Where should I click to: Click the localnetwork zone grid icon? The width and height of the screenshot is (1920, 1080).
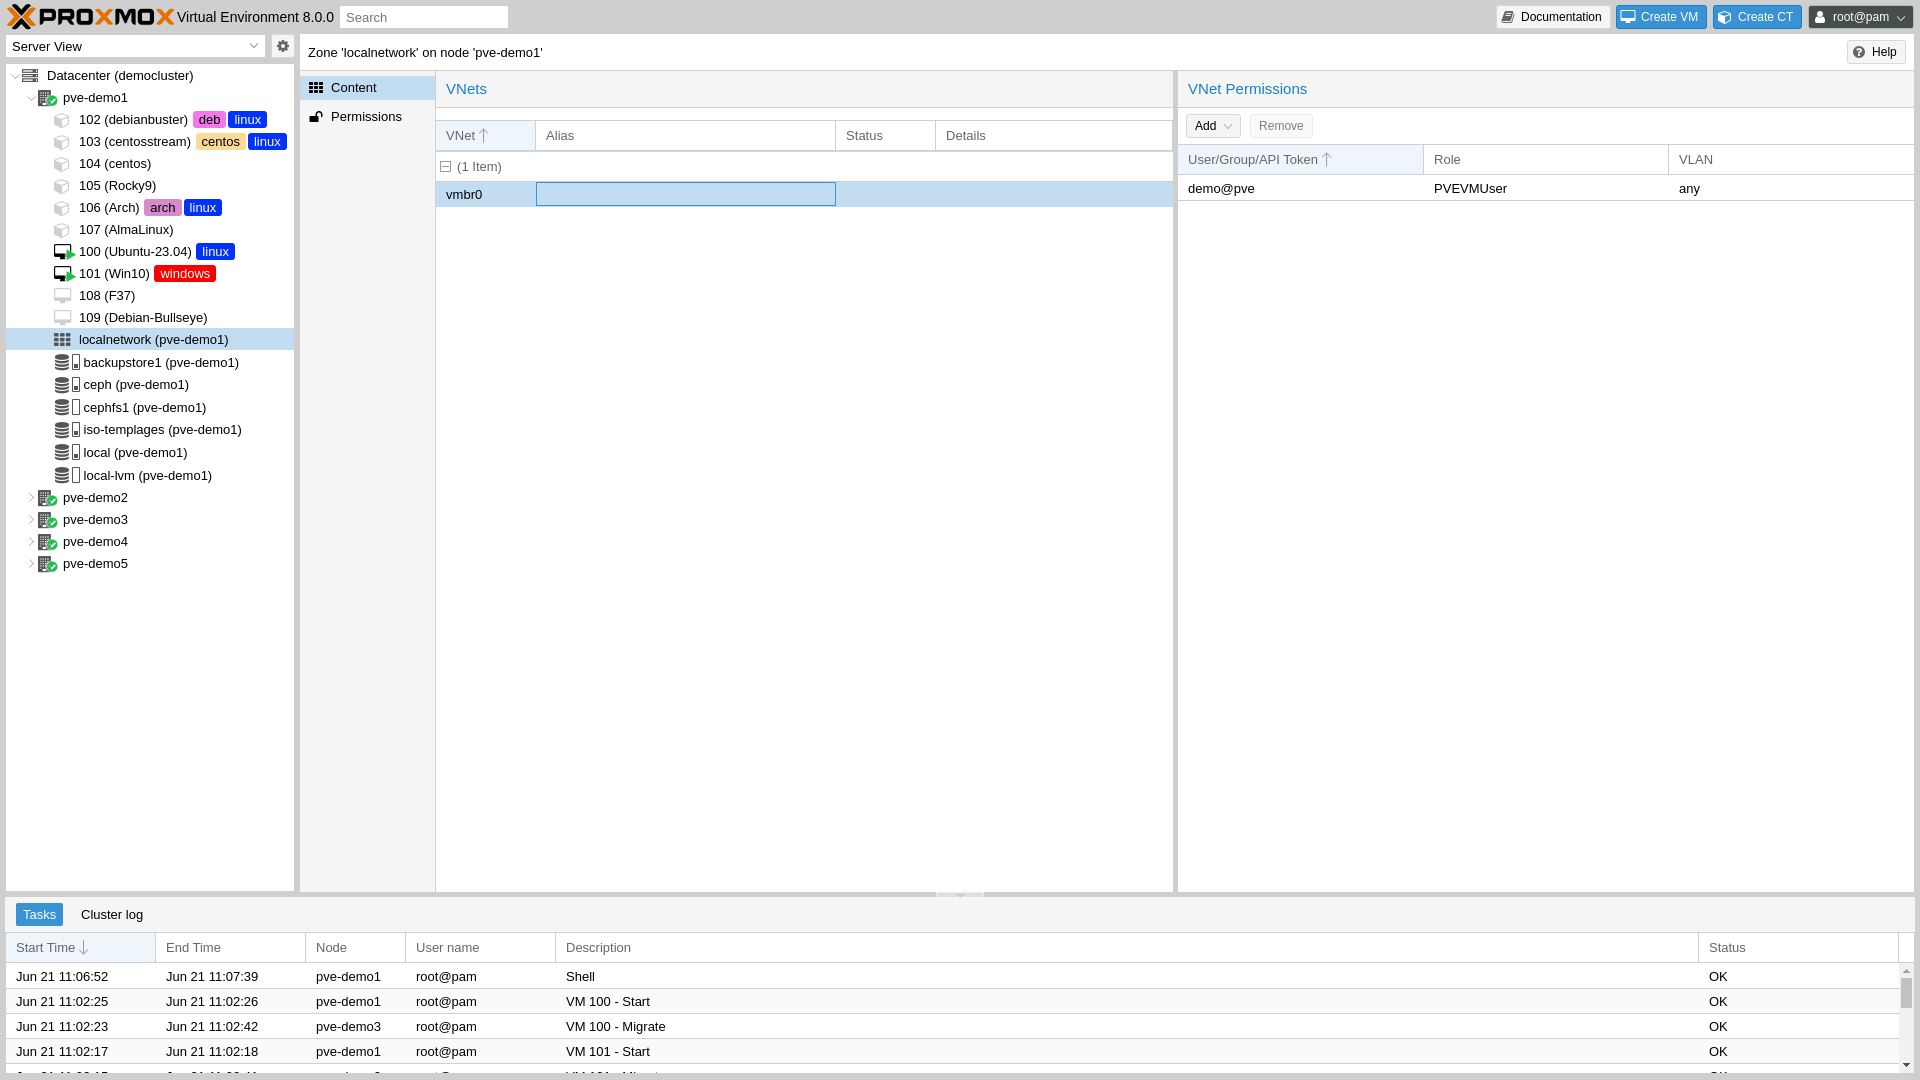[x=62, y=340]
